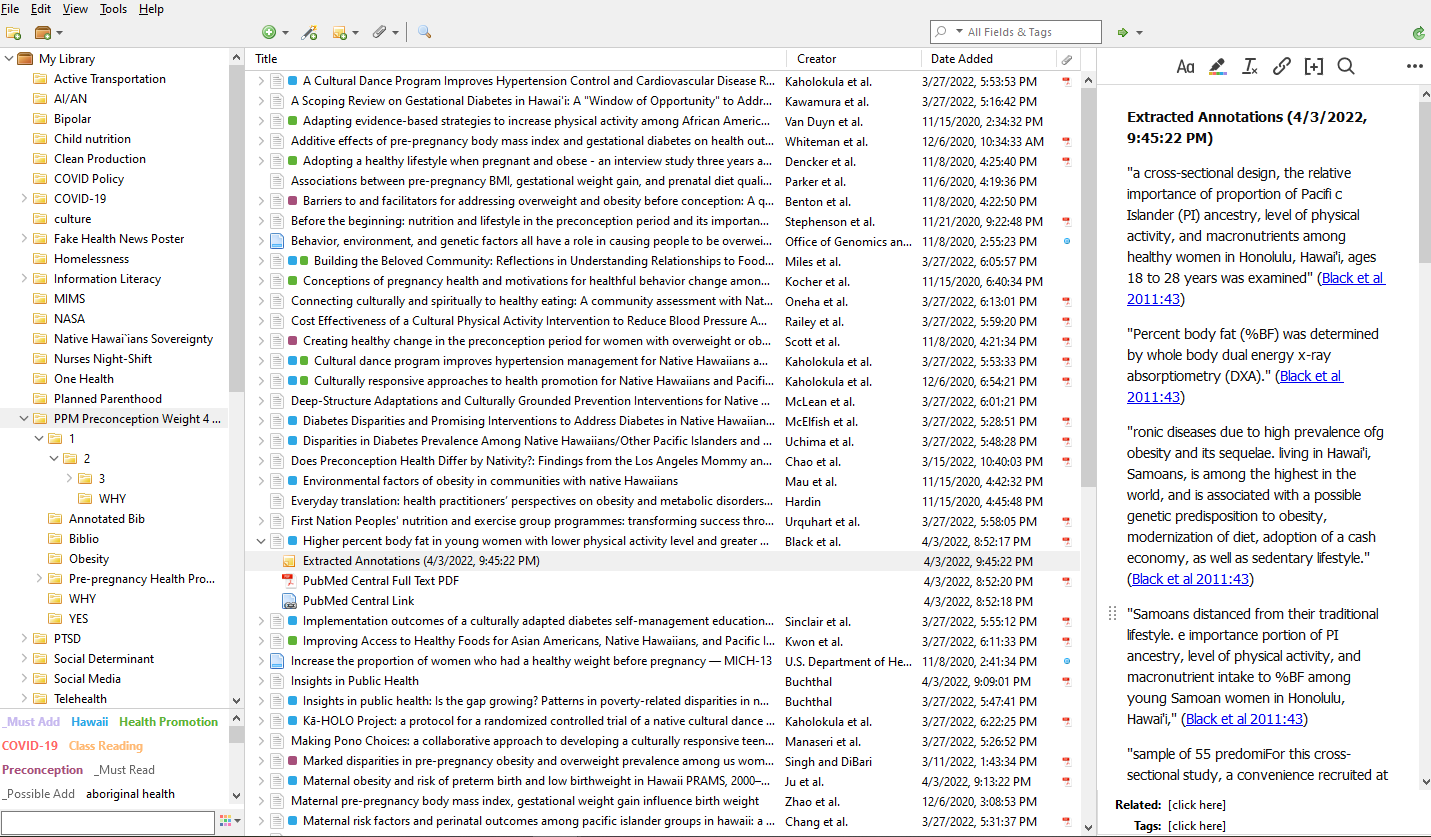
Task: Click the blue dot on Office of Genomics row
Action: (1067, 241)
